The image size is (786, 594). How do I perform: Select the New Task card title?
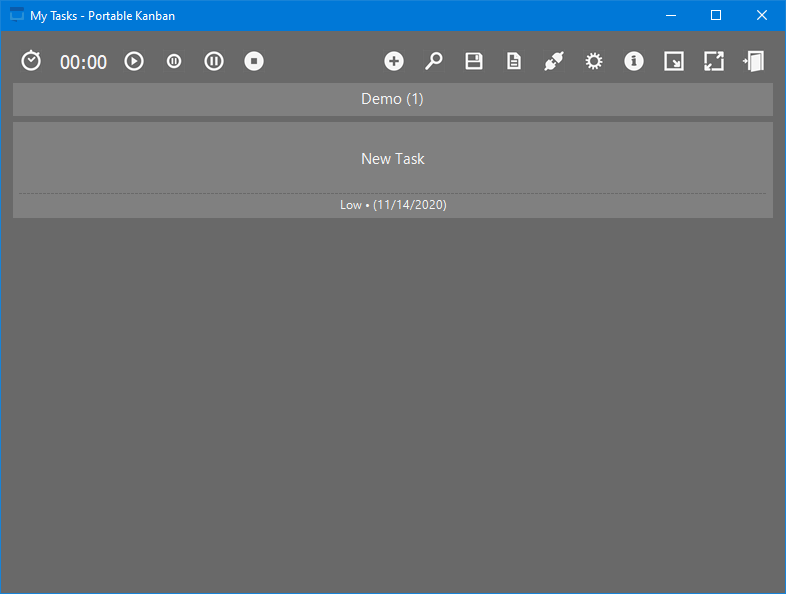[x=392, y=159]
